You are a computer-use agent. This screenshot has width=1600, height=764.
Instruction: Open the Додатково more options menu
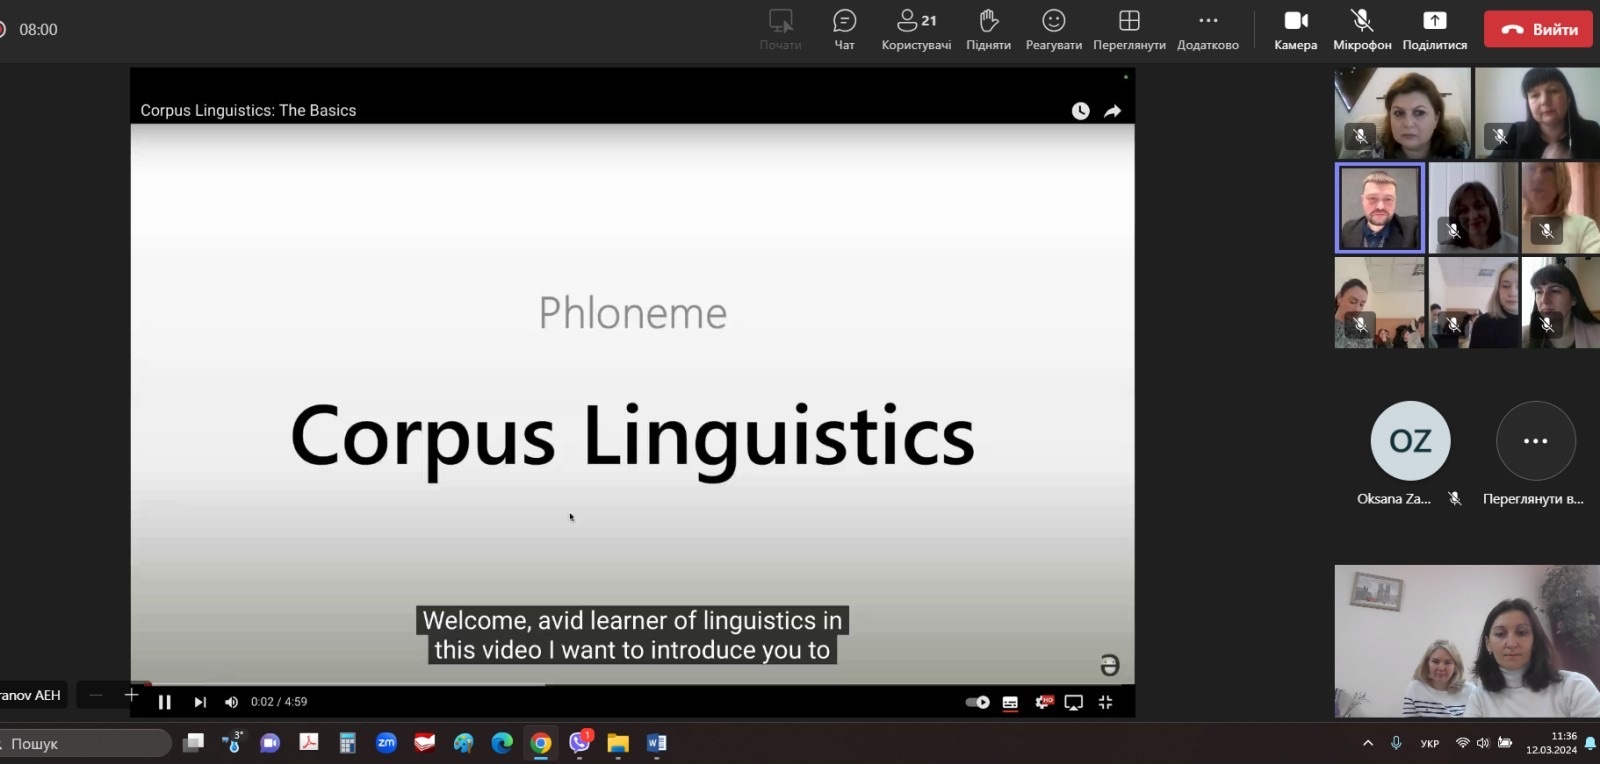click(x=1207, y=28)
